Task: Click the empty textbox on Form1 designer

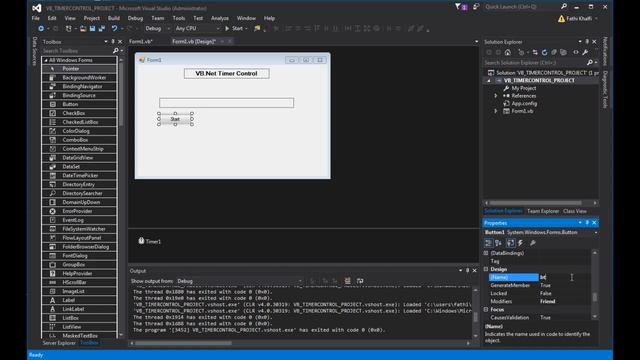Action: click(x=227, y=102)
